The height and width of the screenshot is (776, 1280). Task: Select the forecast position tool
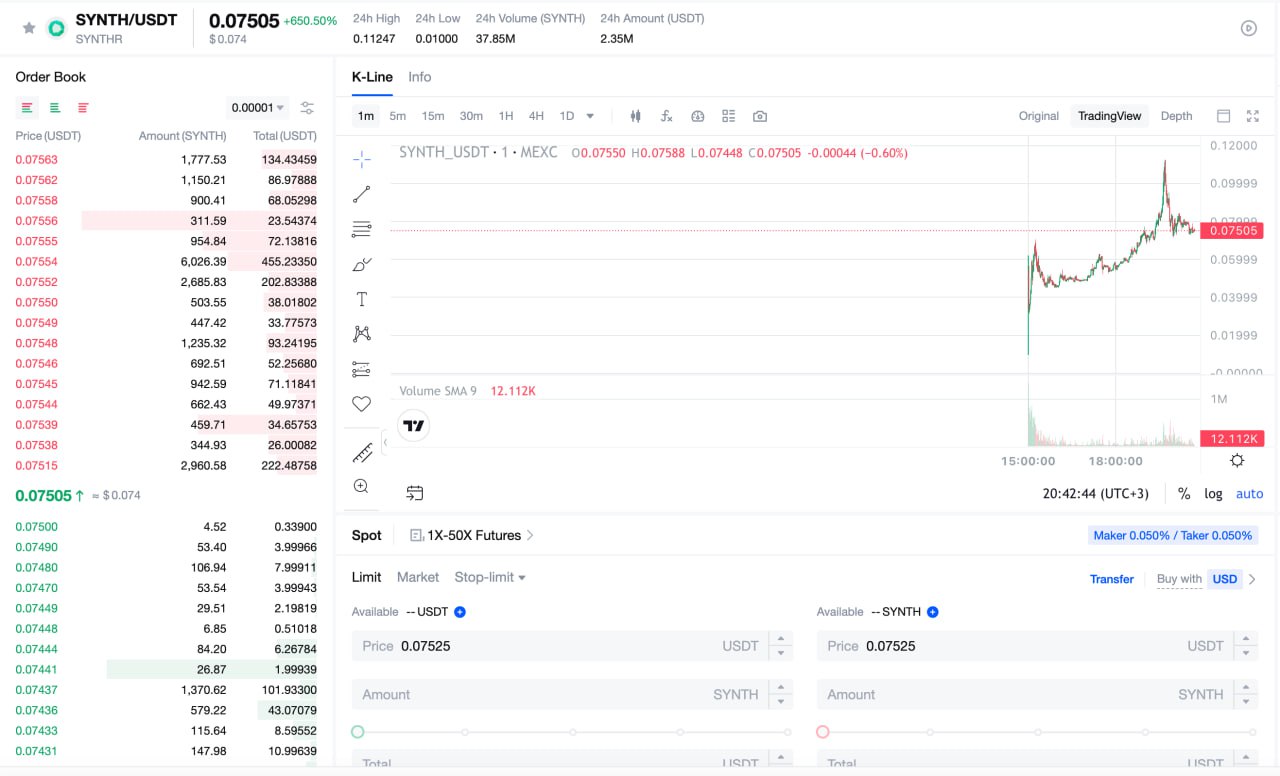click(362, 369)
